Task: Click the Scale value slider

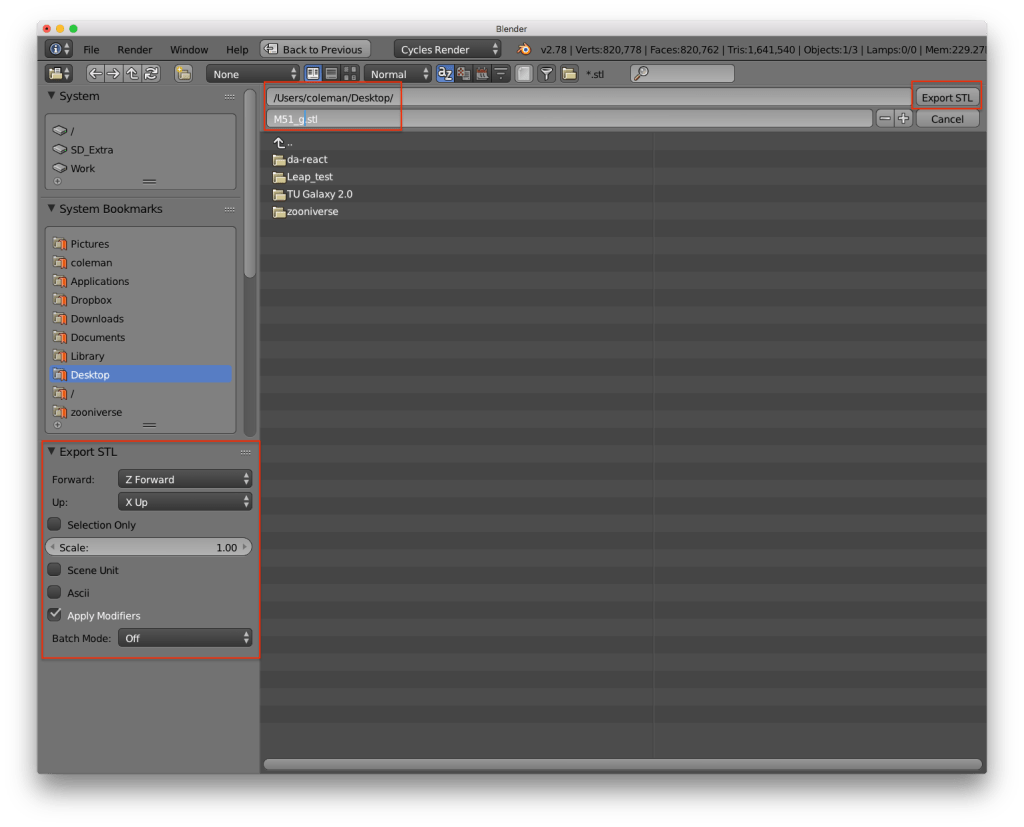Action: coord(148,547)
